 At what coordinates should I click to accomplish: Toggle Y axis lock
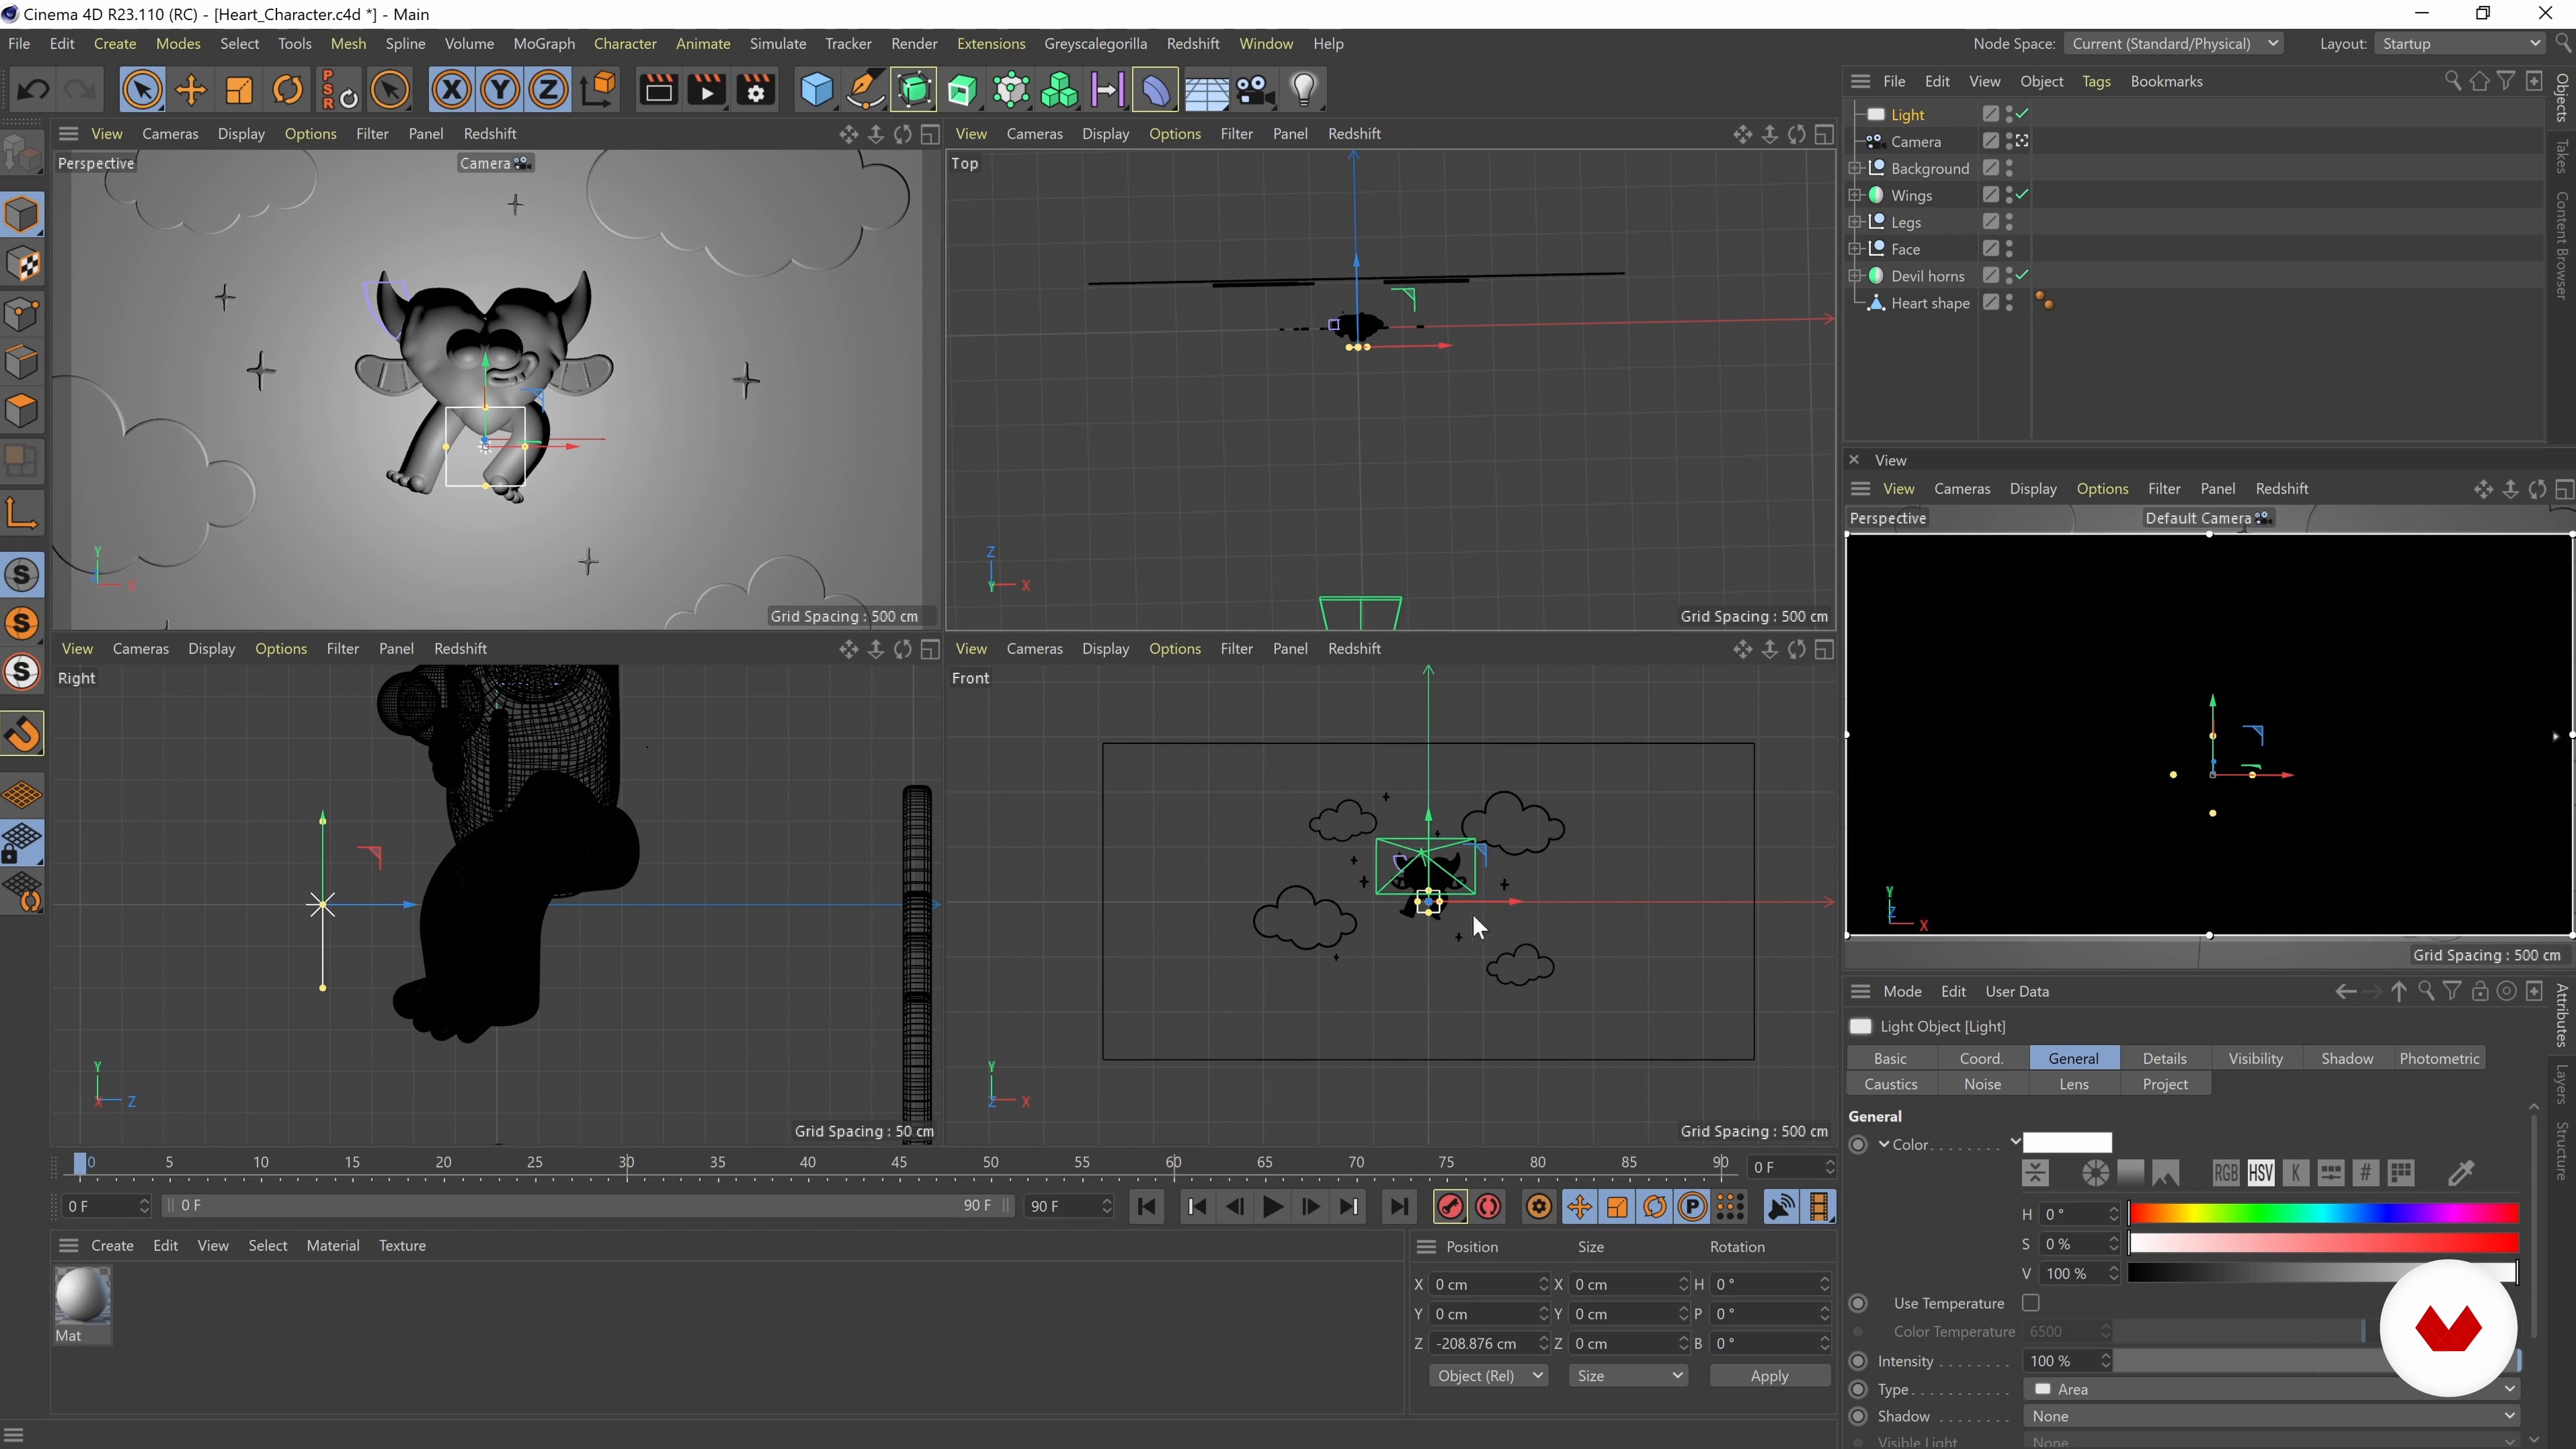(x=500, y=90)
